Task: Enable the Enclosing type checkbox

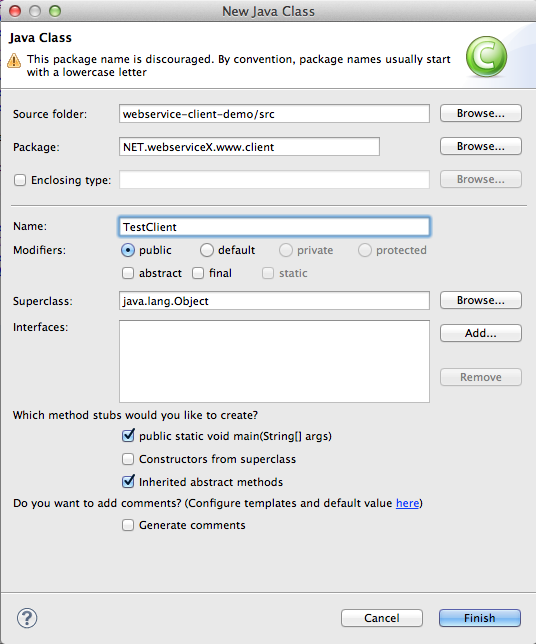Action: (20, 180)
